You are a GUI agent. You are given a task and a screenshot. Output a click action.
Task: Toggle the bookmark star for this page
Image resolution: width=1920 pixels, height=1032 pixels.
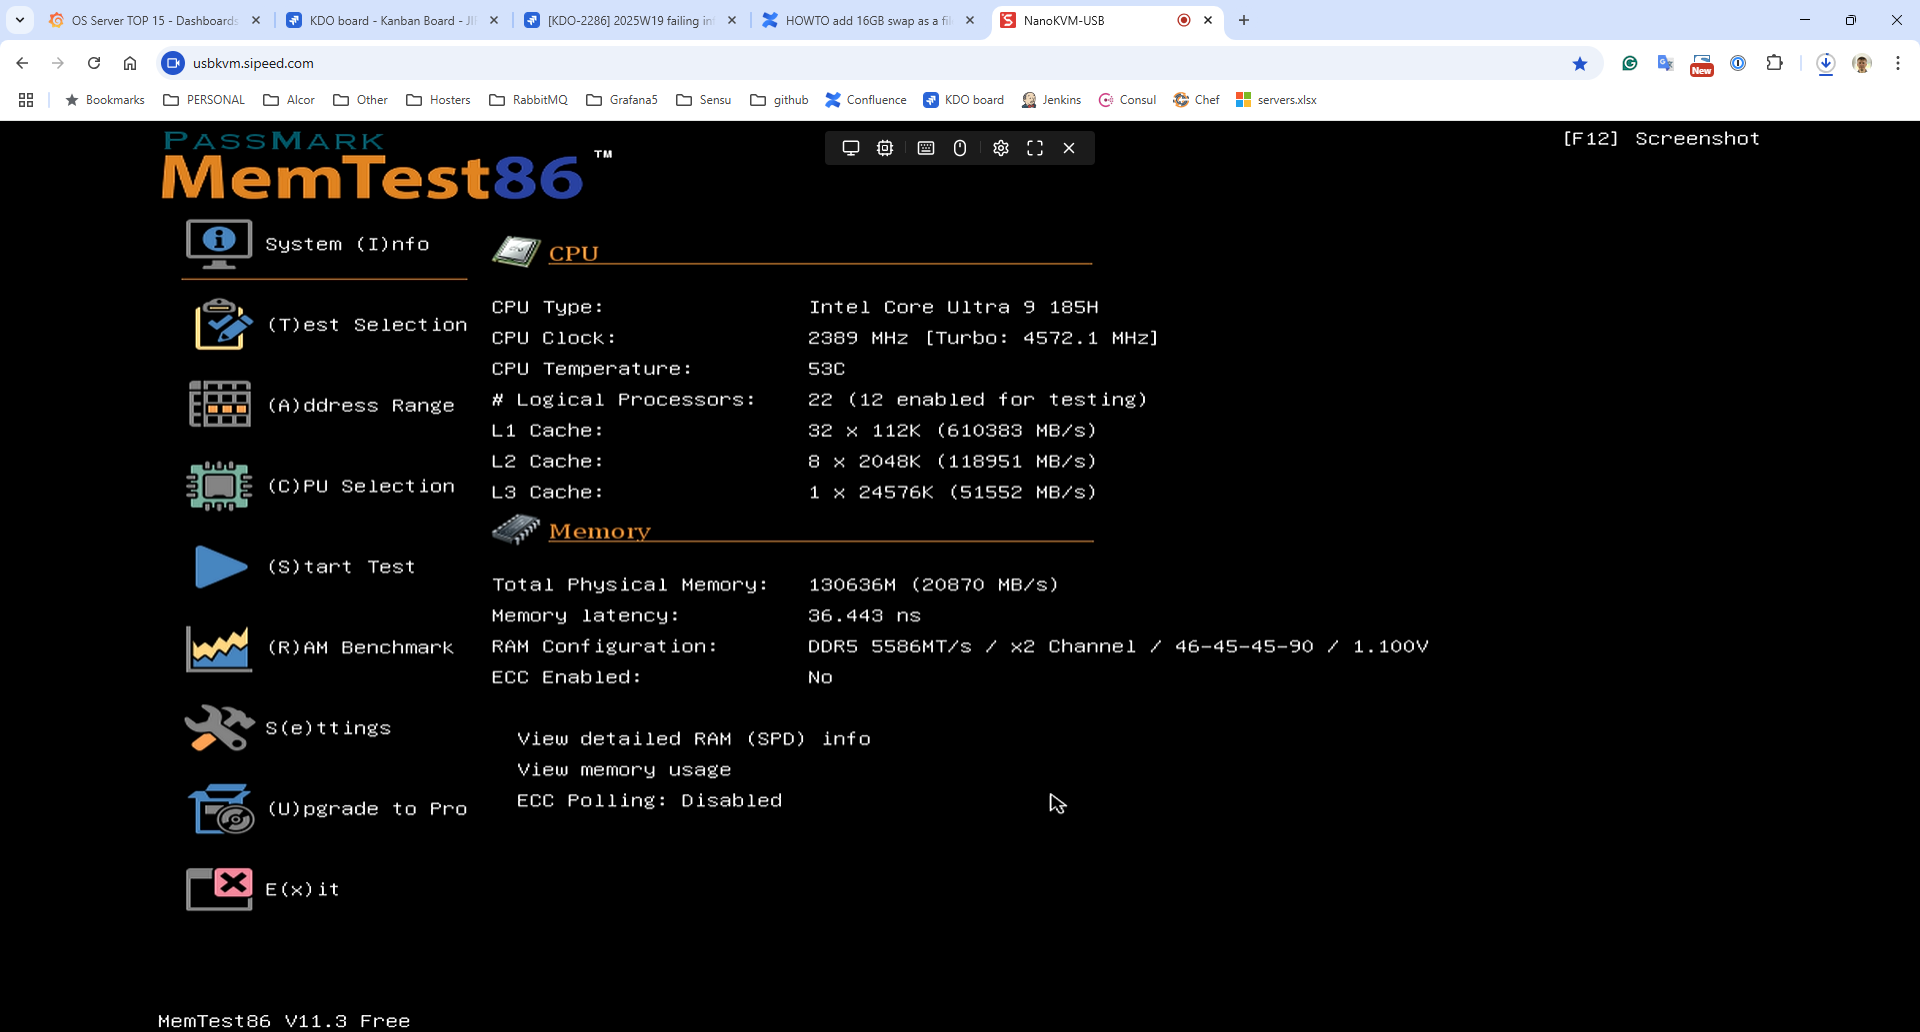1580,63
